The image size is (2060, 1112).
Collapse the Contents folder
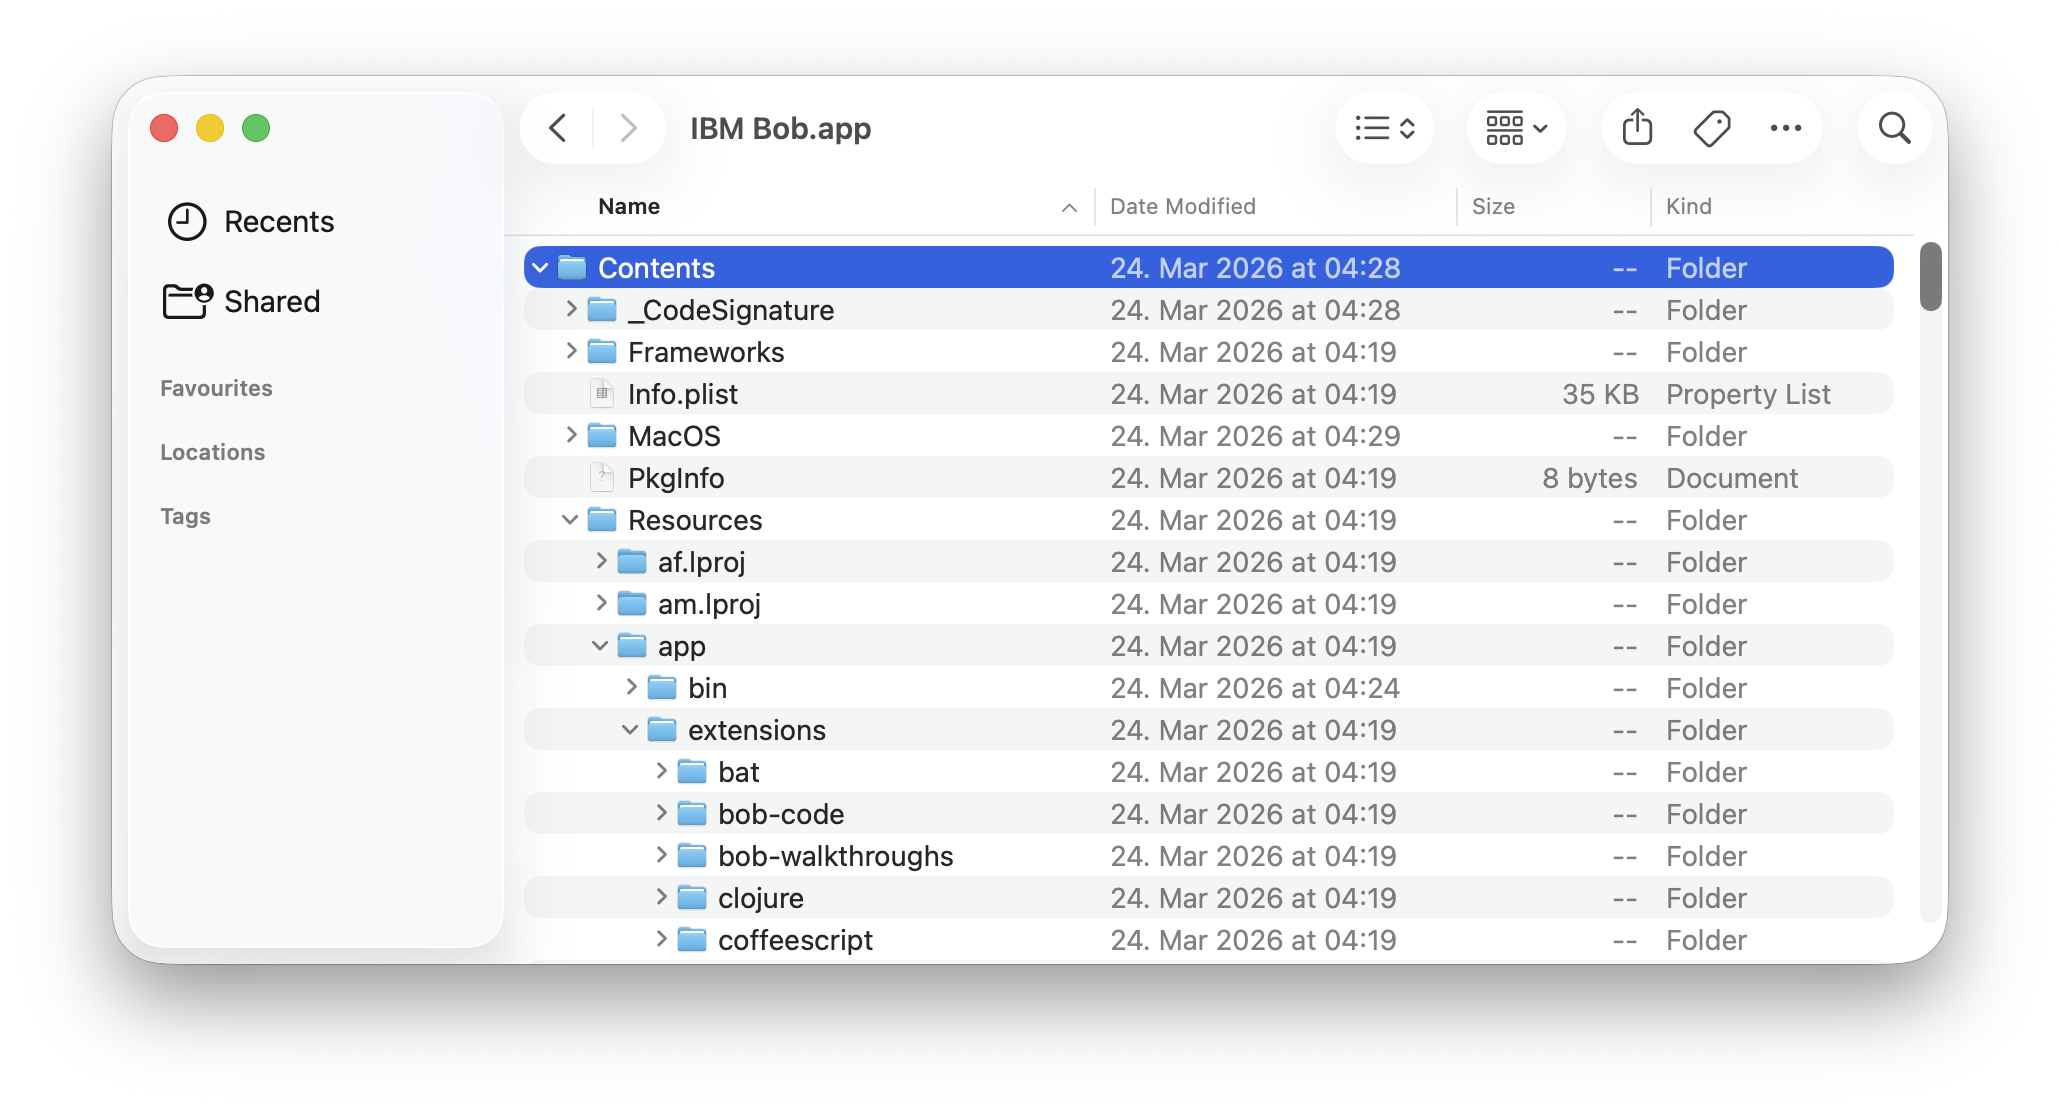(539, 267)
